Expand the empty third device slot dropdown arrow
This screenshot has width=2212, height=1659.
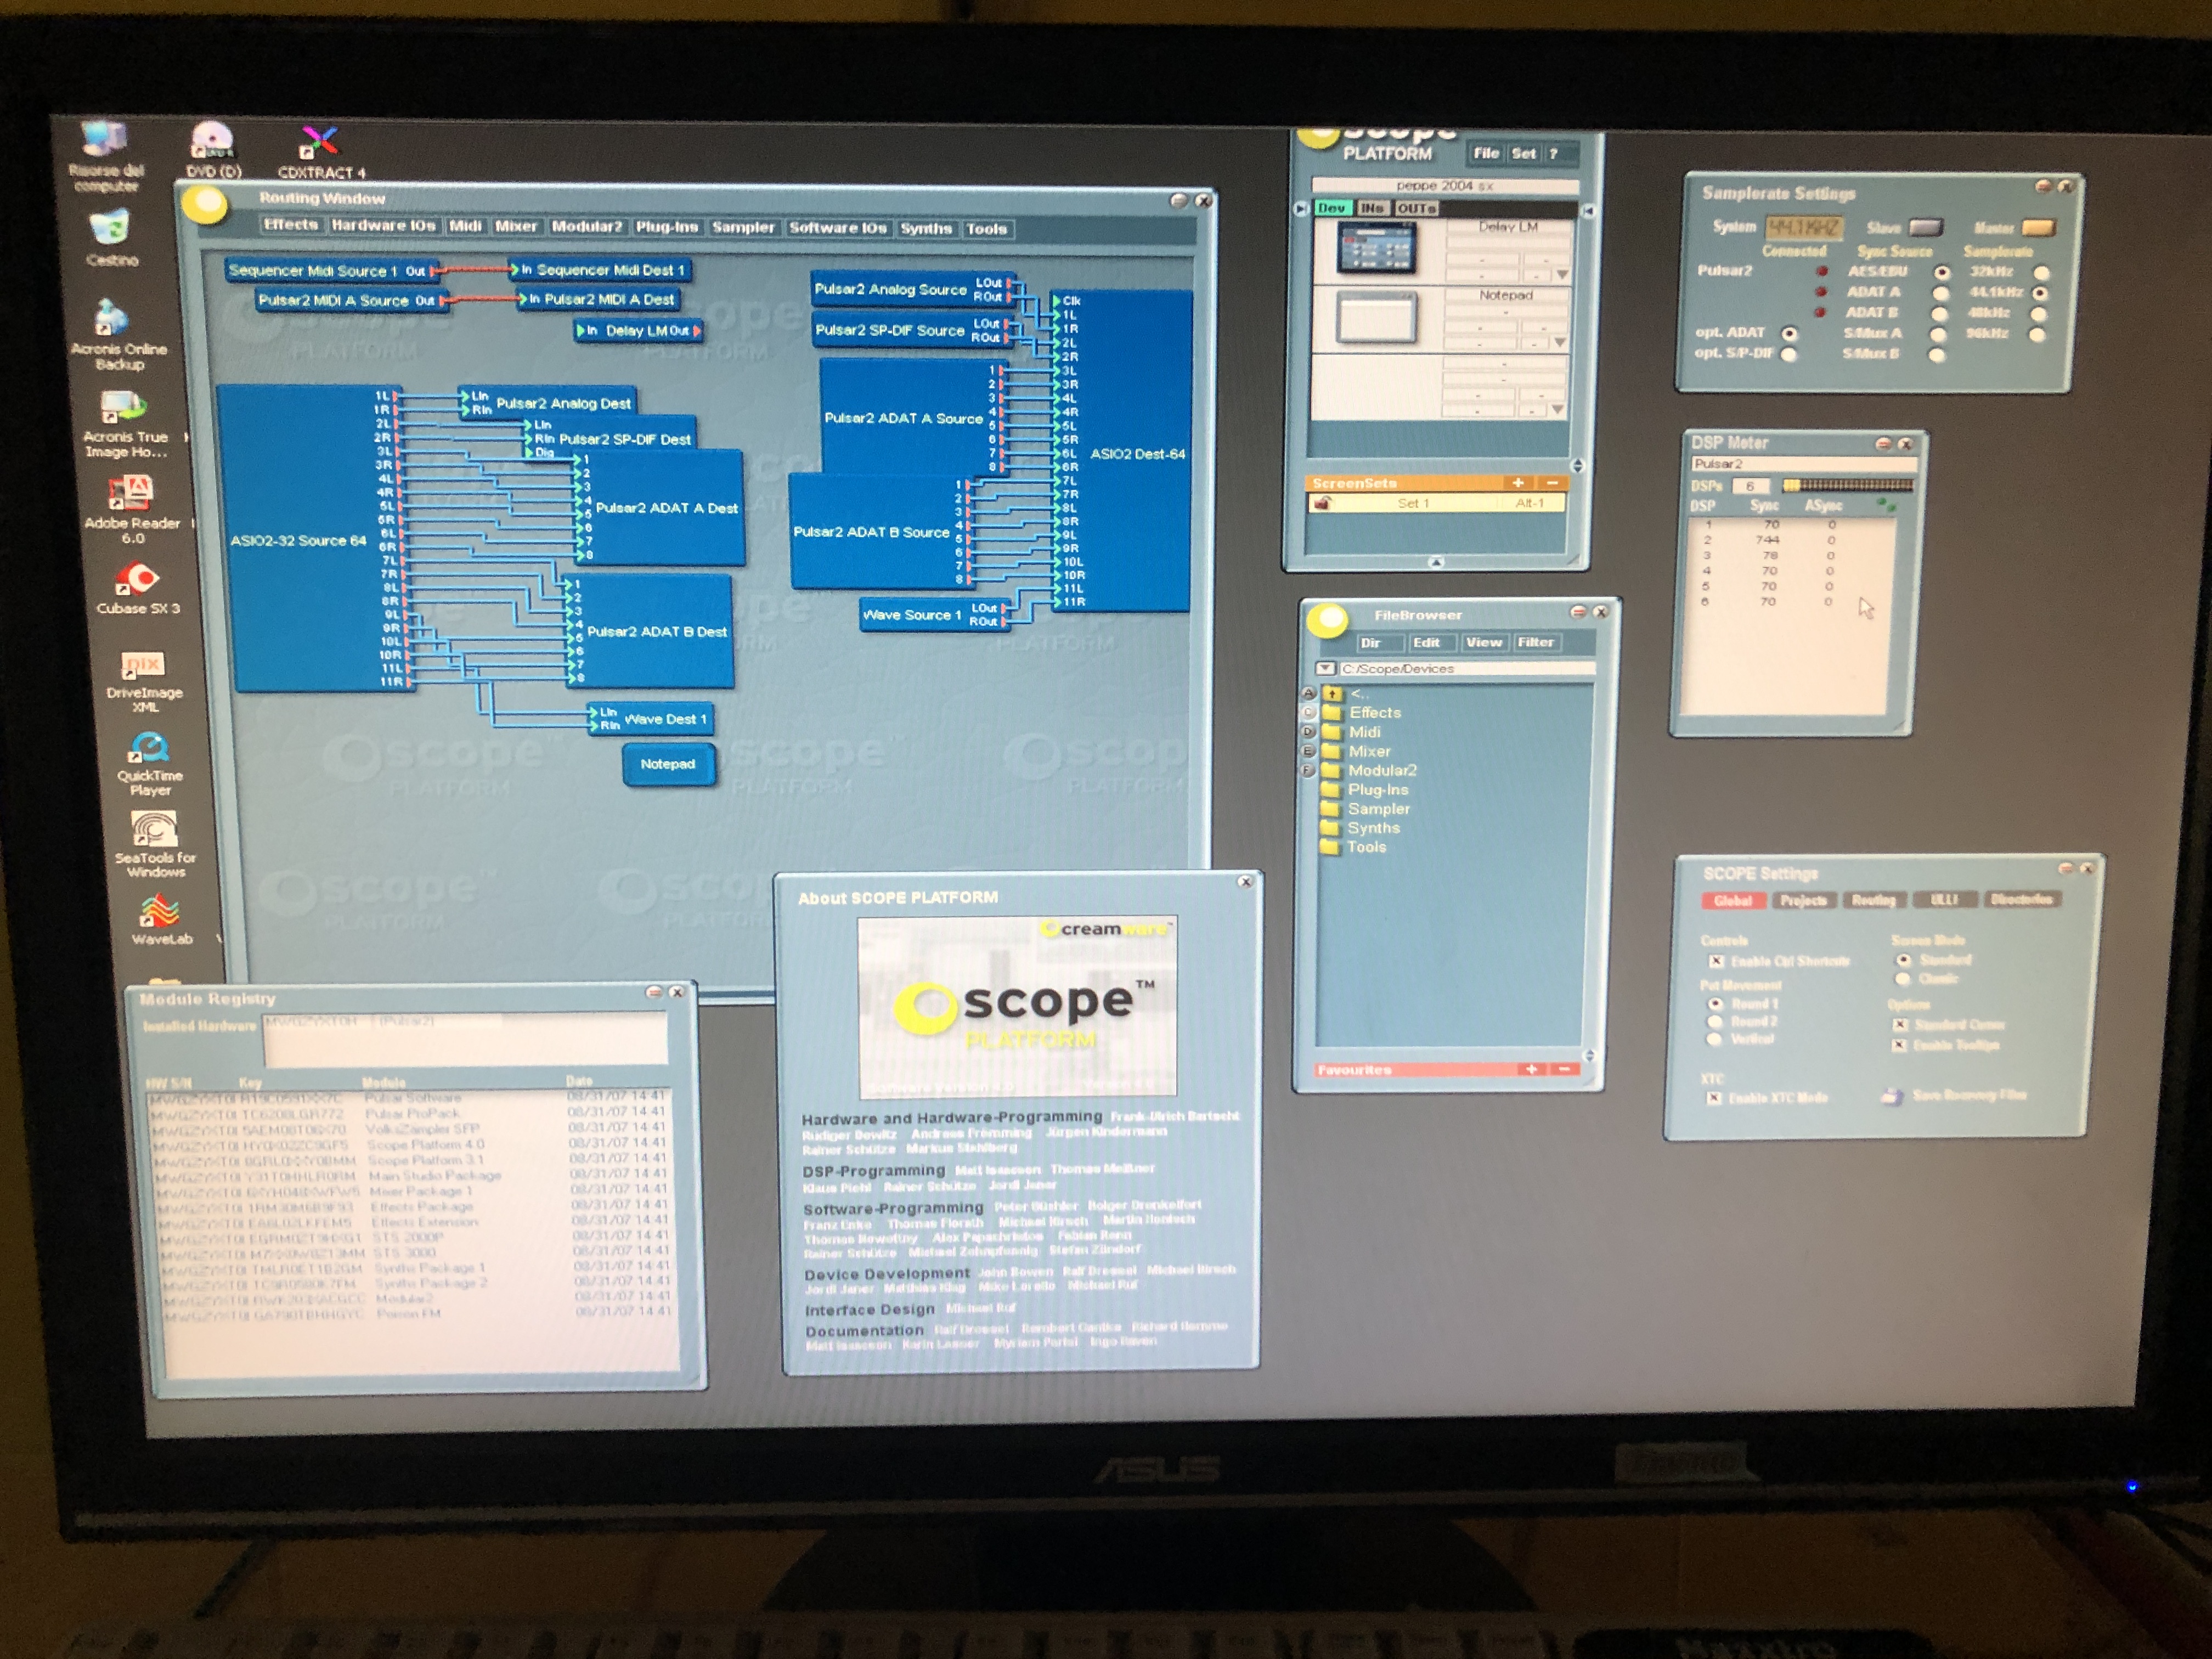click(x=1557, y=410)
